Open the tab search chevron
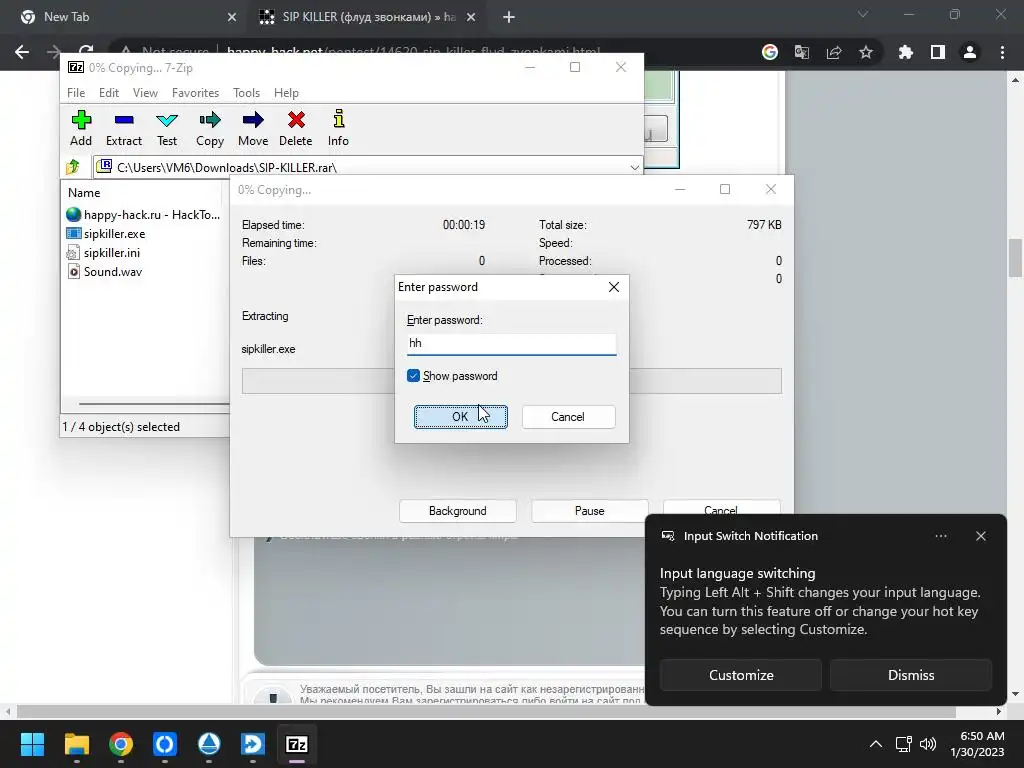Viewport: 1024px width, 768px height. pos(863,14)
